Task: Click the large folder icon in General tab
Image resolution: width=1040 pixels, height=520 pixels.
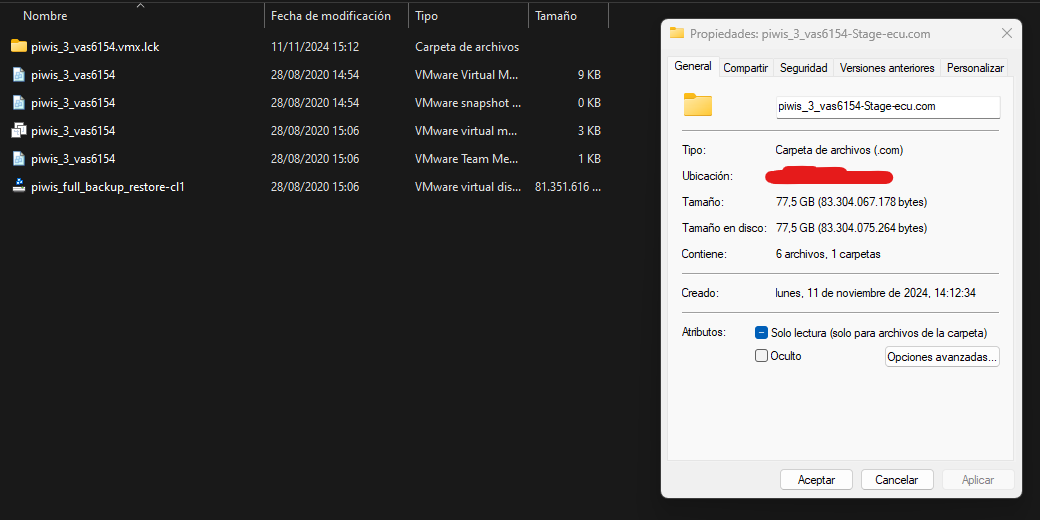Action: click(x=697, y=105)
